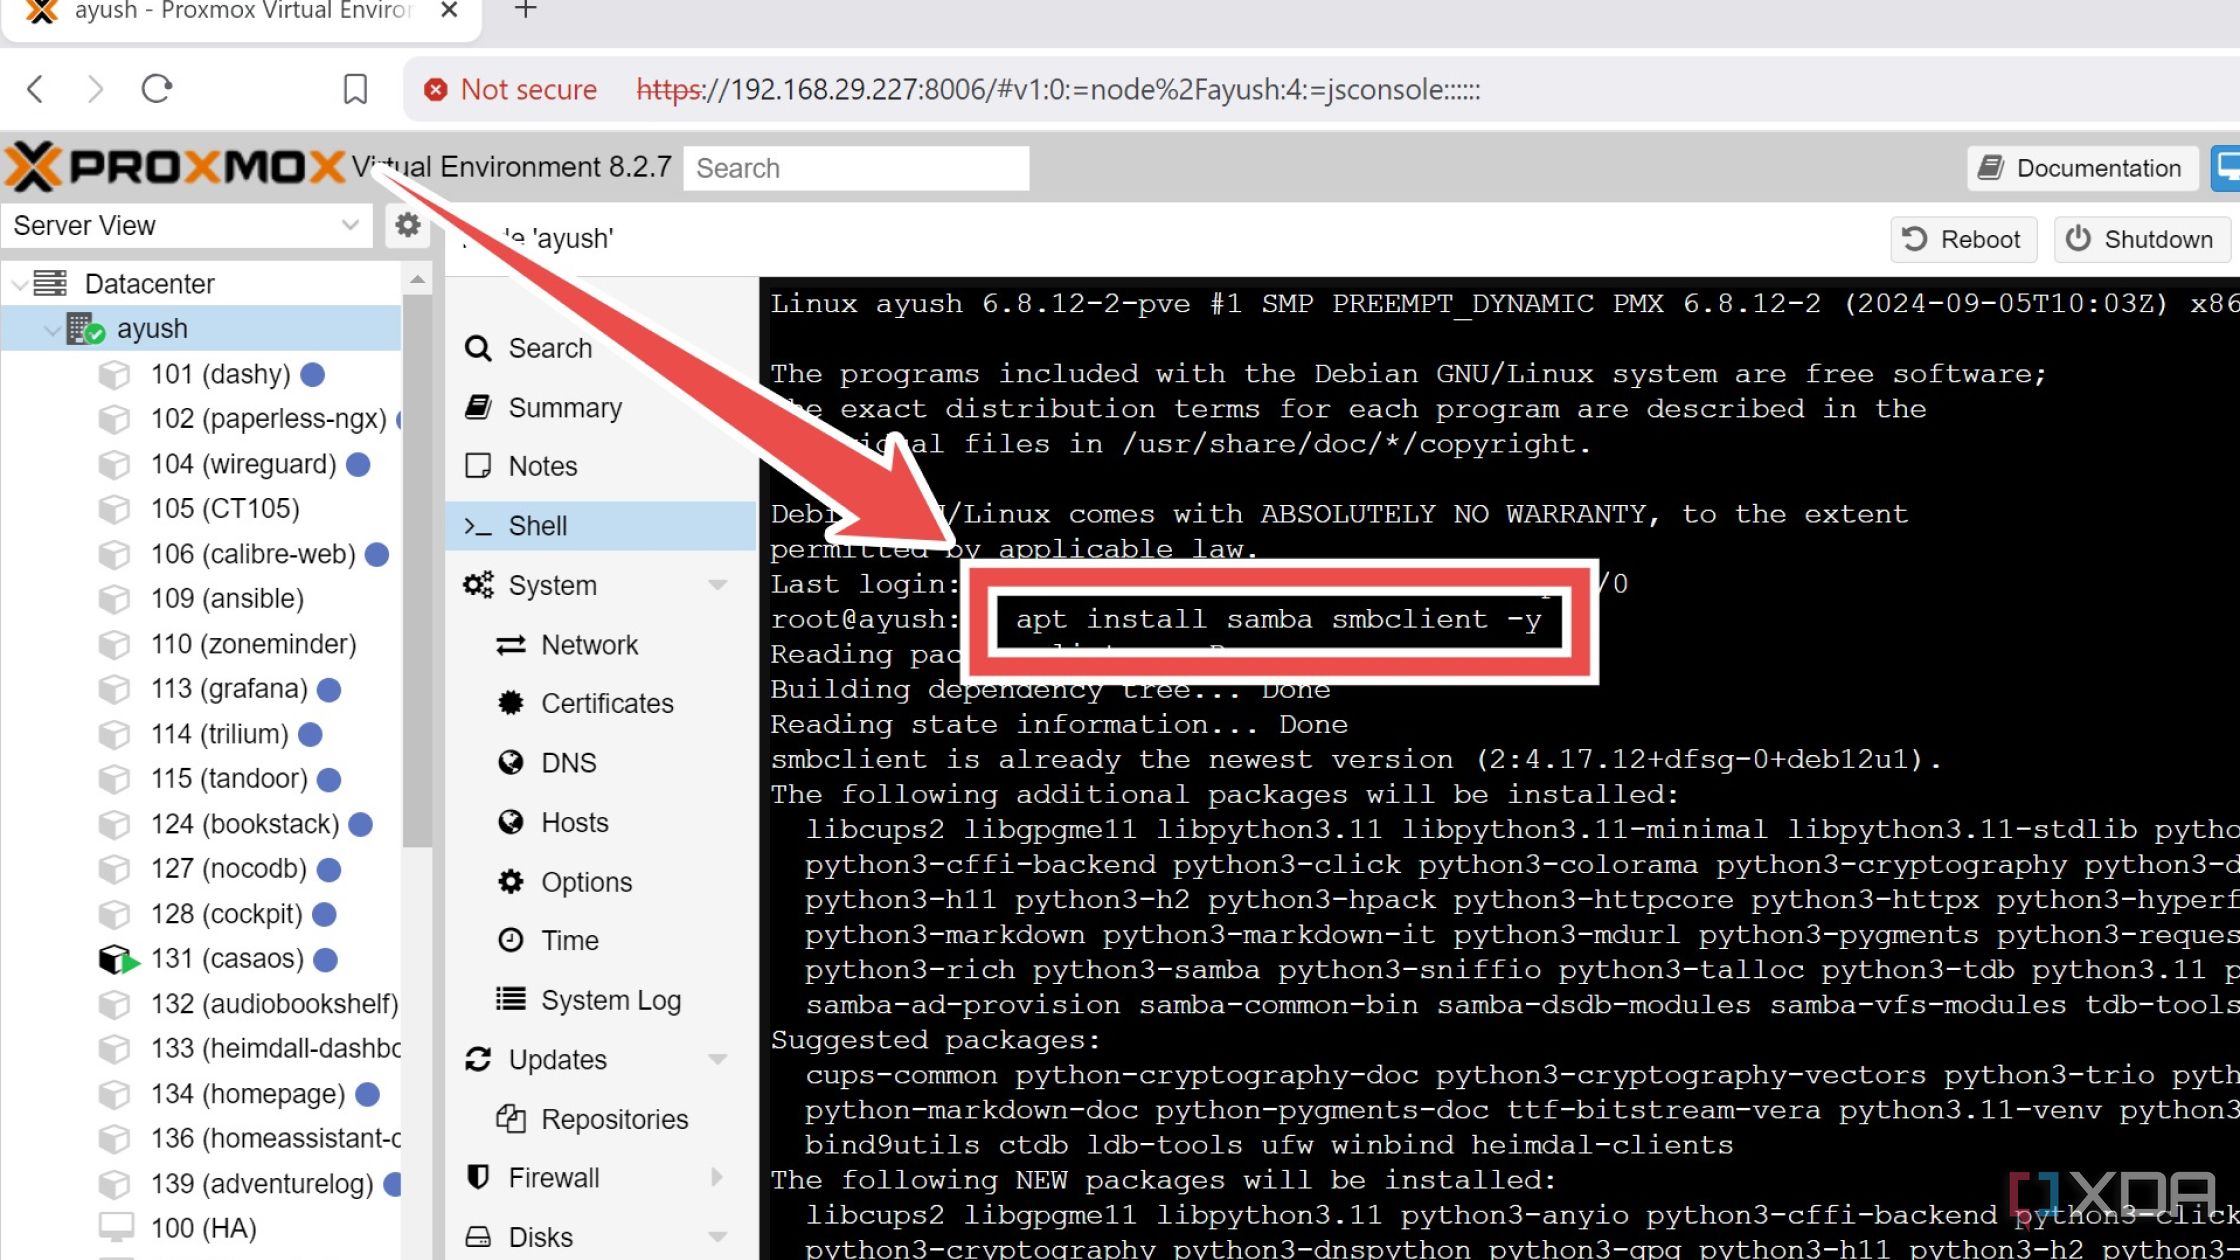Click the Proxmox logo icon
The height and width of the screenshot is (1260, 2240).
31,166
